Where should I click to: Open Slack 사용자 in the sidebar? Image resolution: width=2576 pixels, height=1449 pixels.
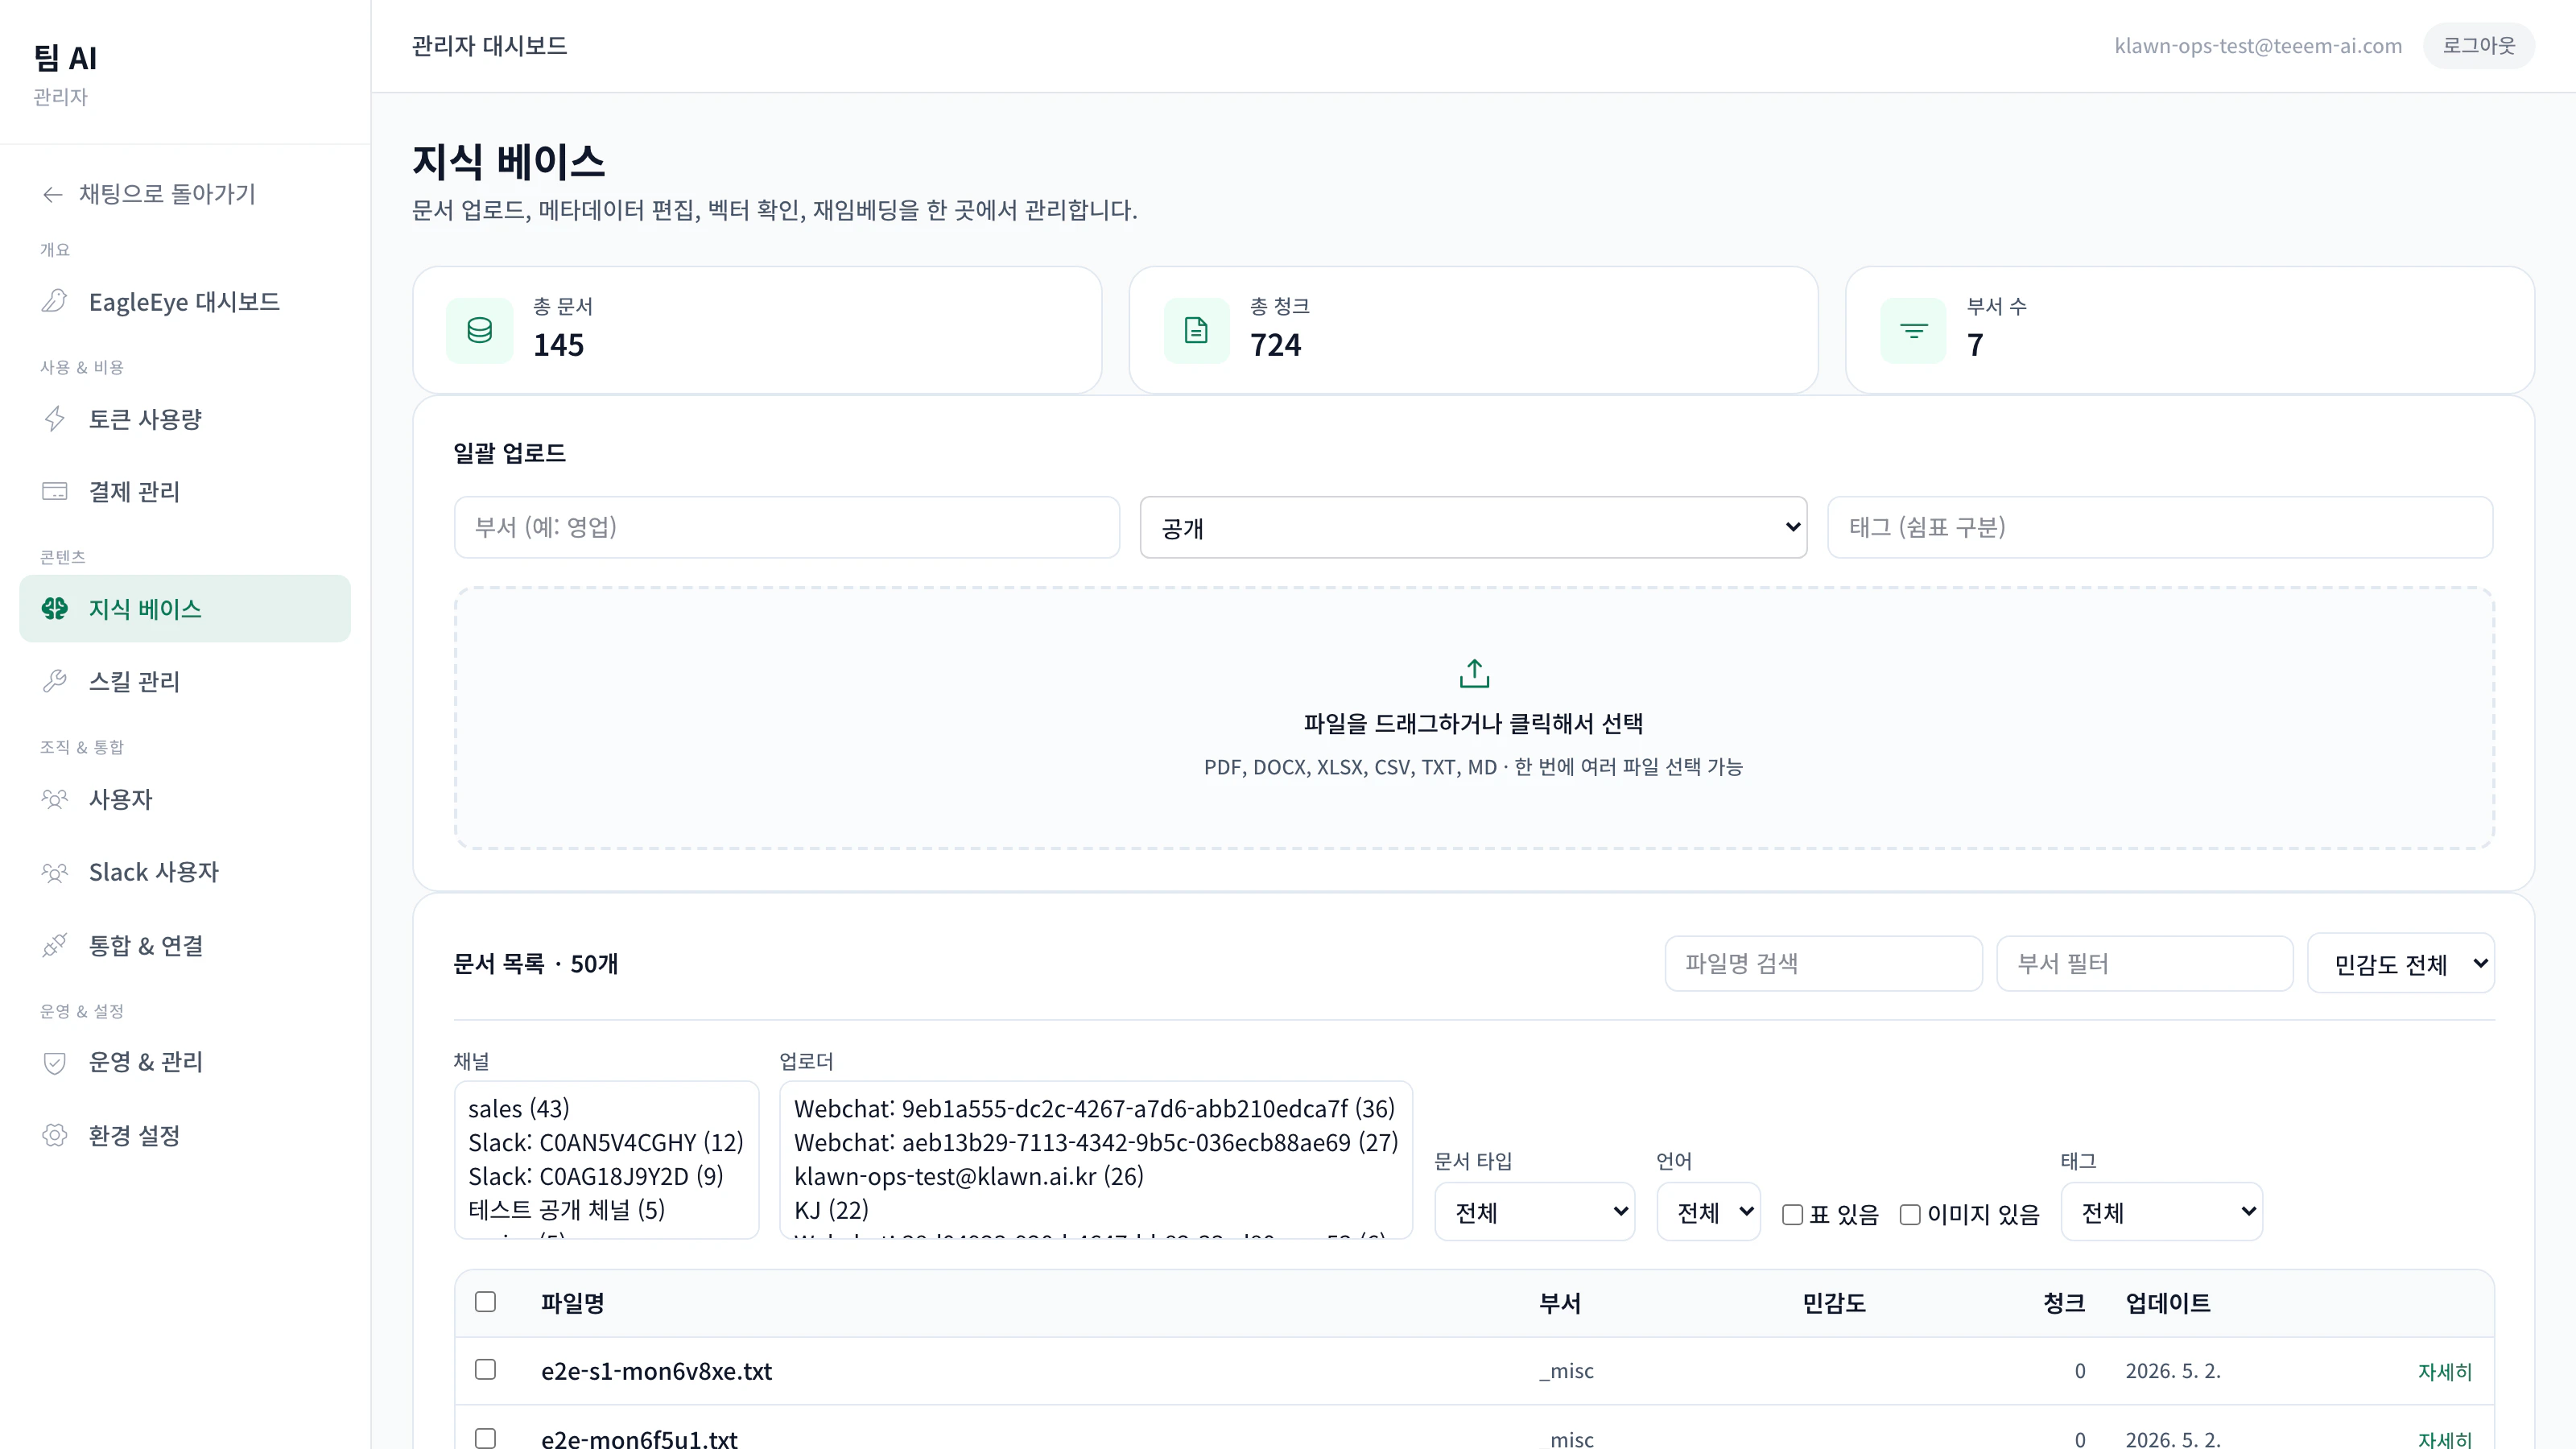pos(185,872)
